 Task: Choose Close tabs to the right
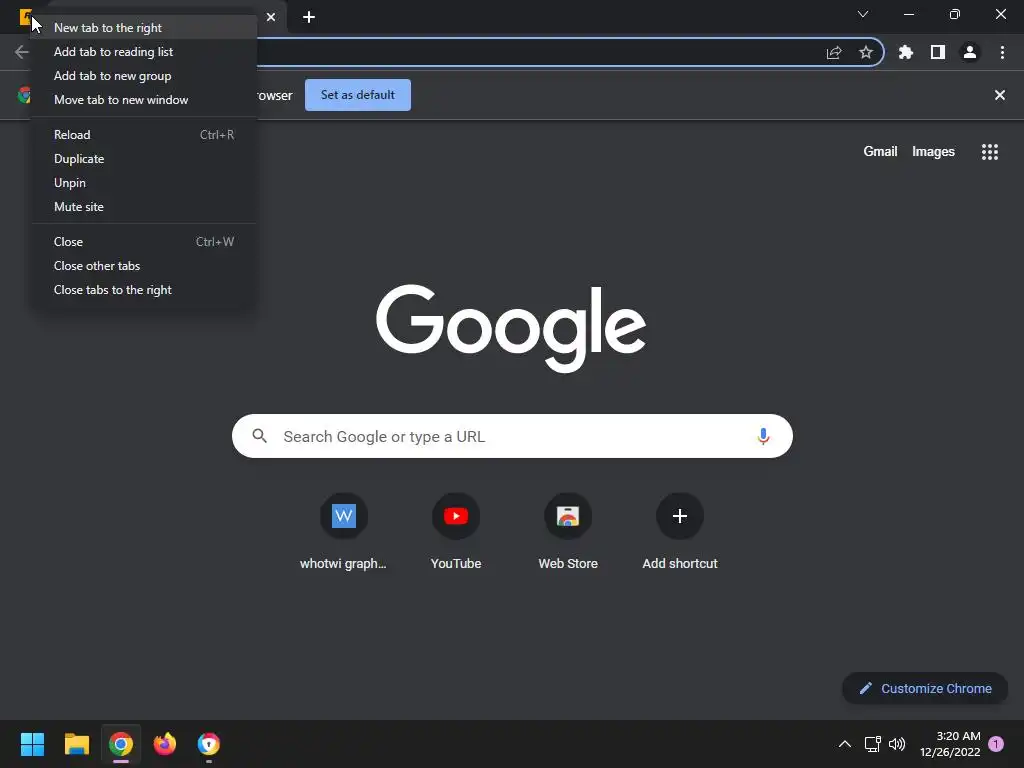point(144,290)
